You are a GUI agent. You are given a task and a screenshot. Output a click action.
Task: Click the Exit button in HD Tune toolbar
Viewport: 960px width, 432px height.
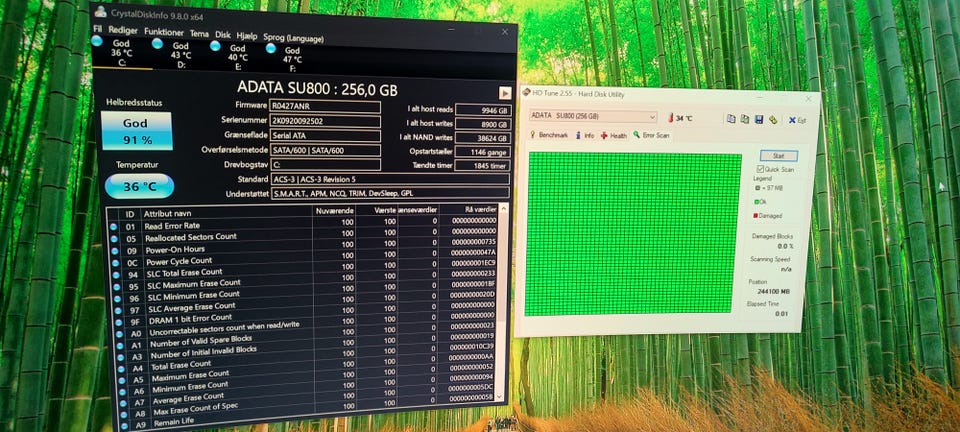click(797, 121)
